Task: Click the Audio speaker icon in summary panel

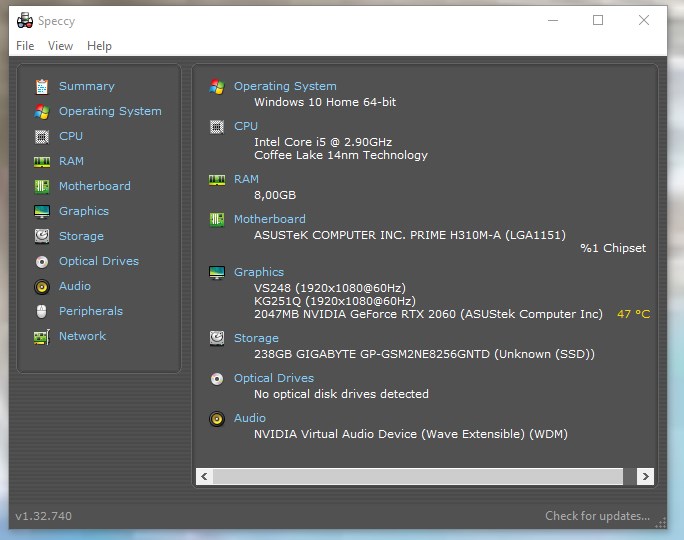Action: [217, 419]
